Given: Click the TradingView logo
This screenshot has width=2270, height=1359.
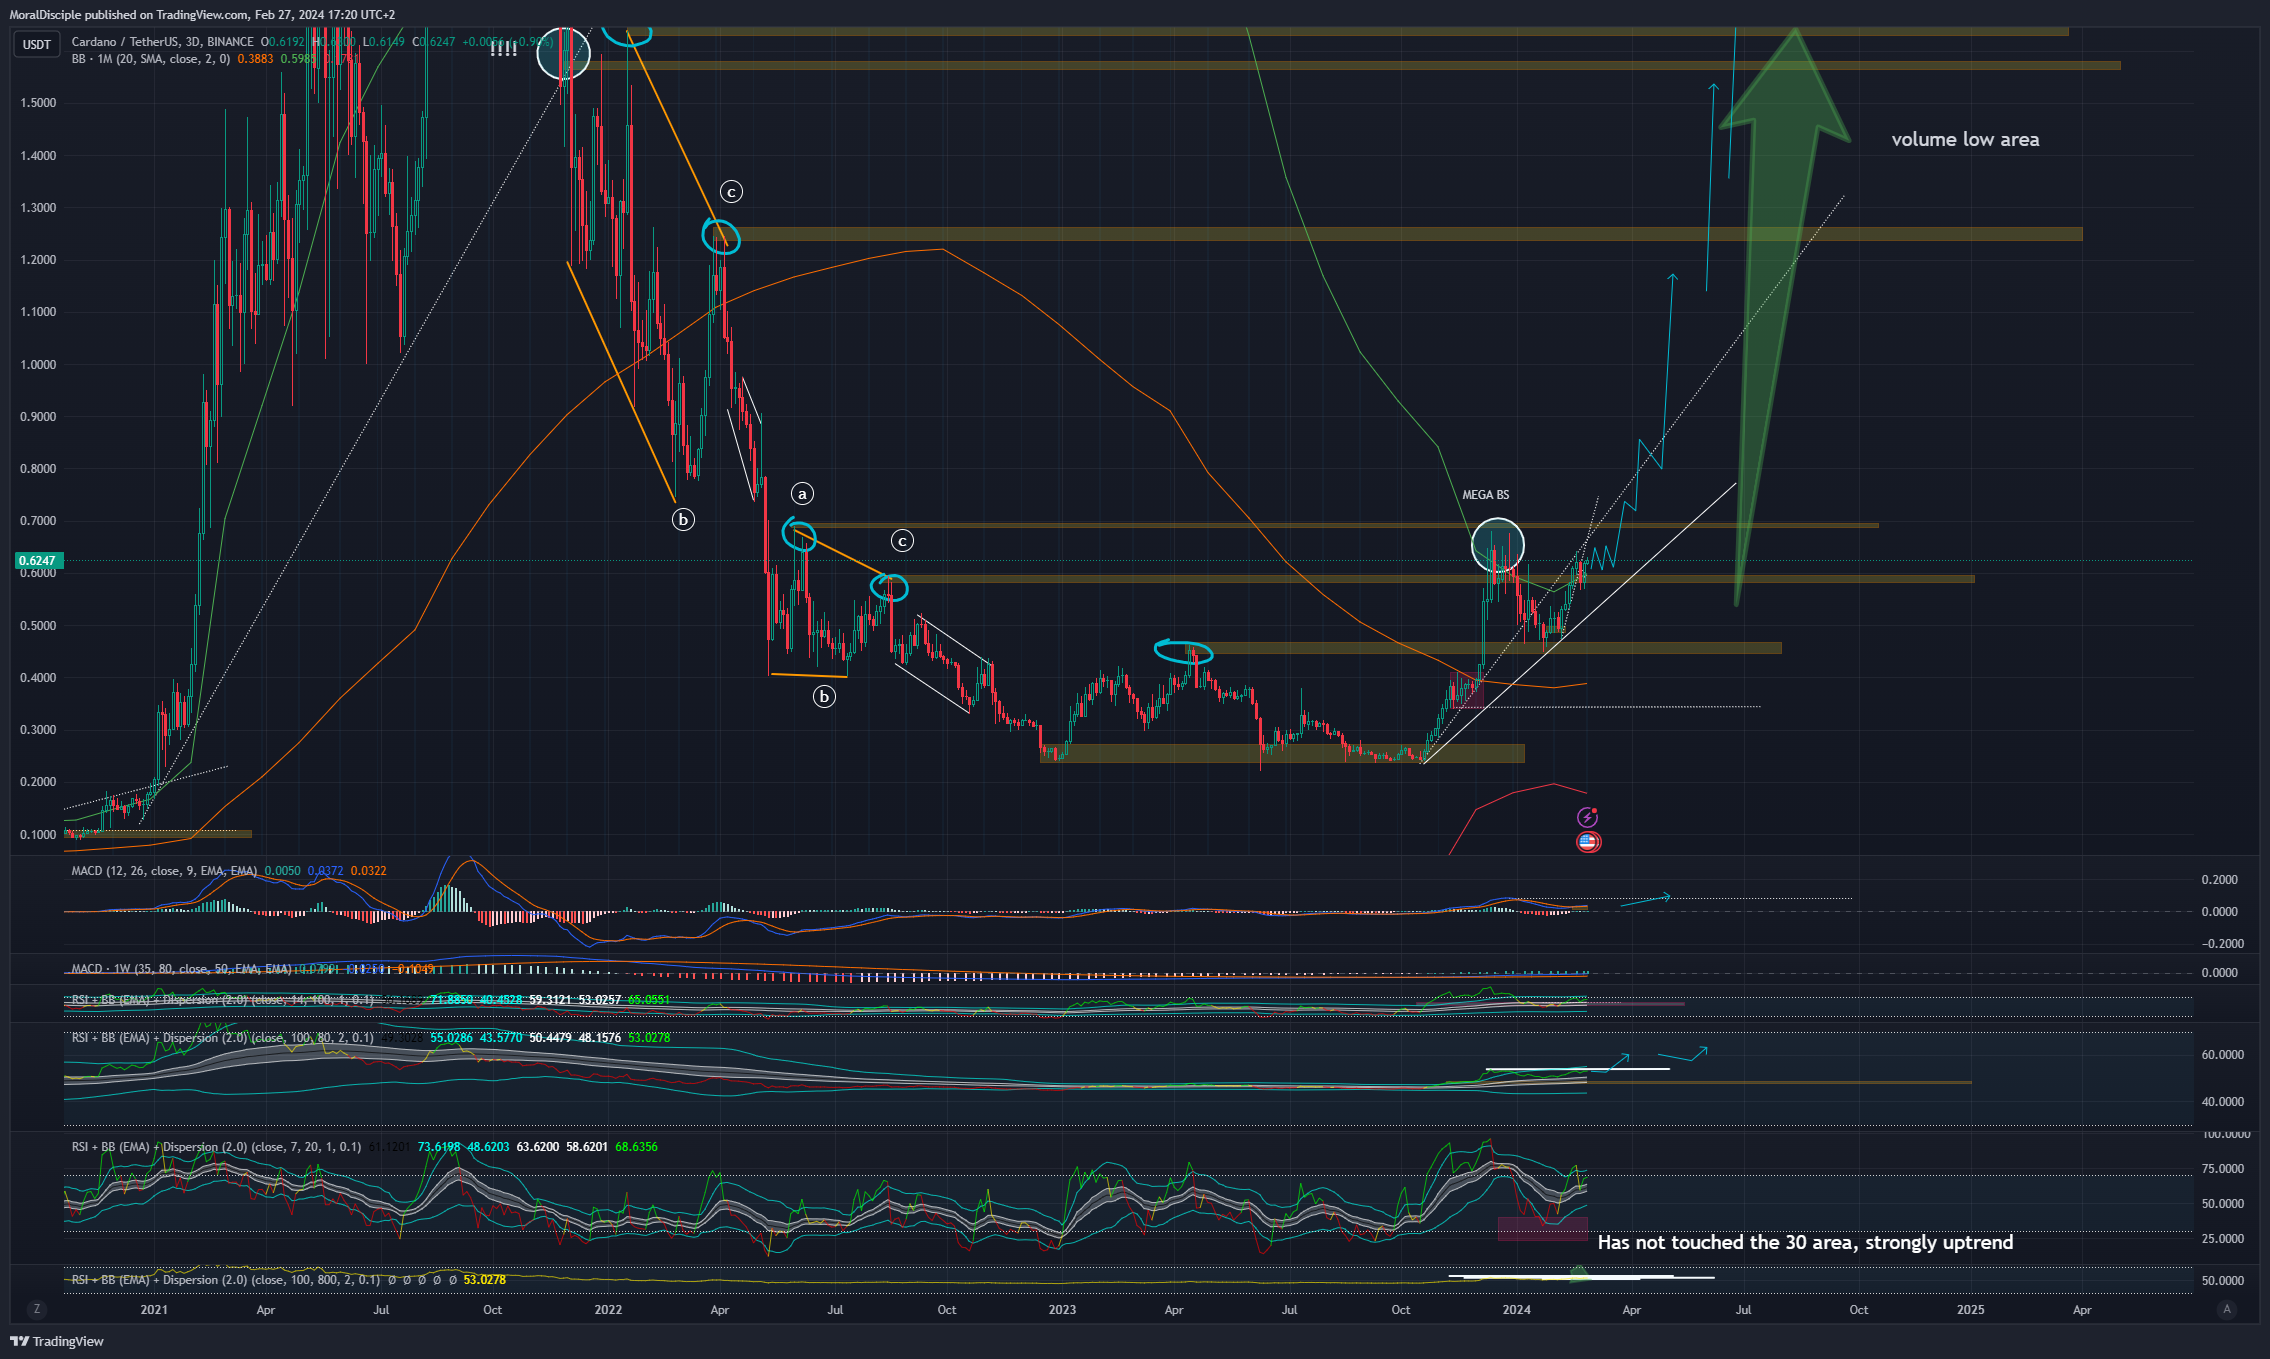Looking at the screenshot, I should 57,1341.
